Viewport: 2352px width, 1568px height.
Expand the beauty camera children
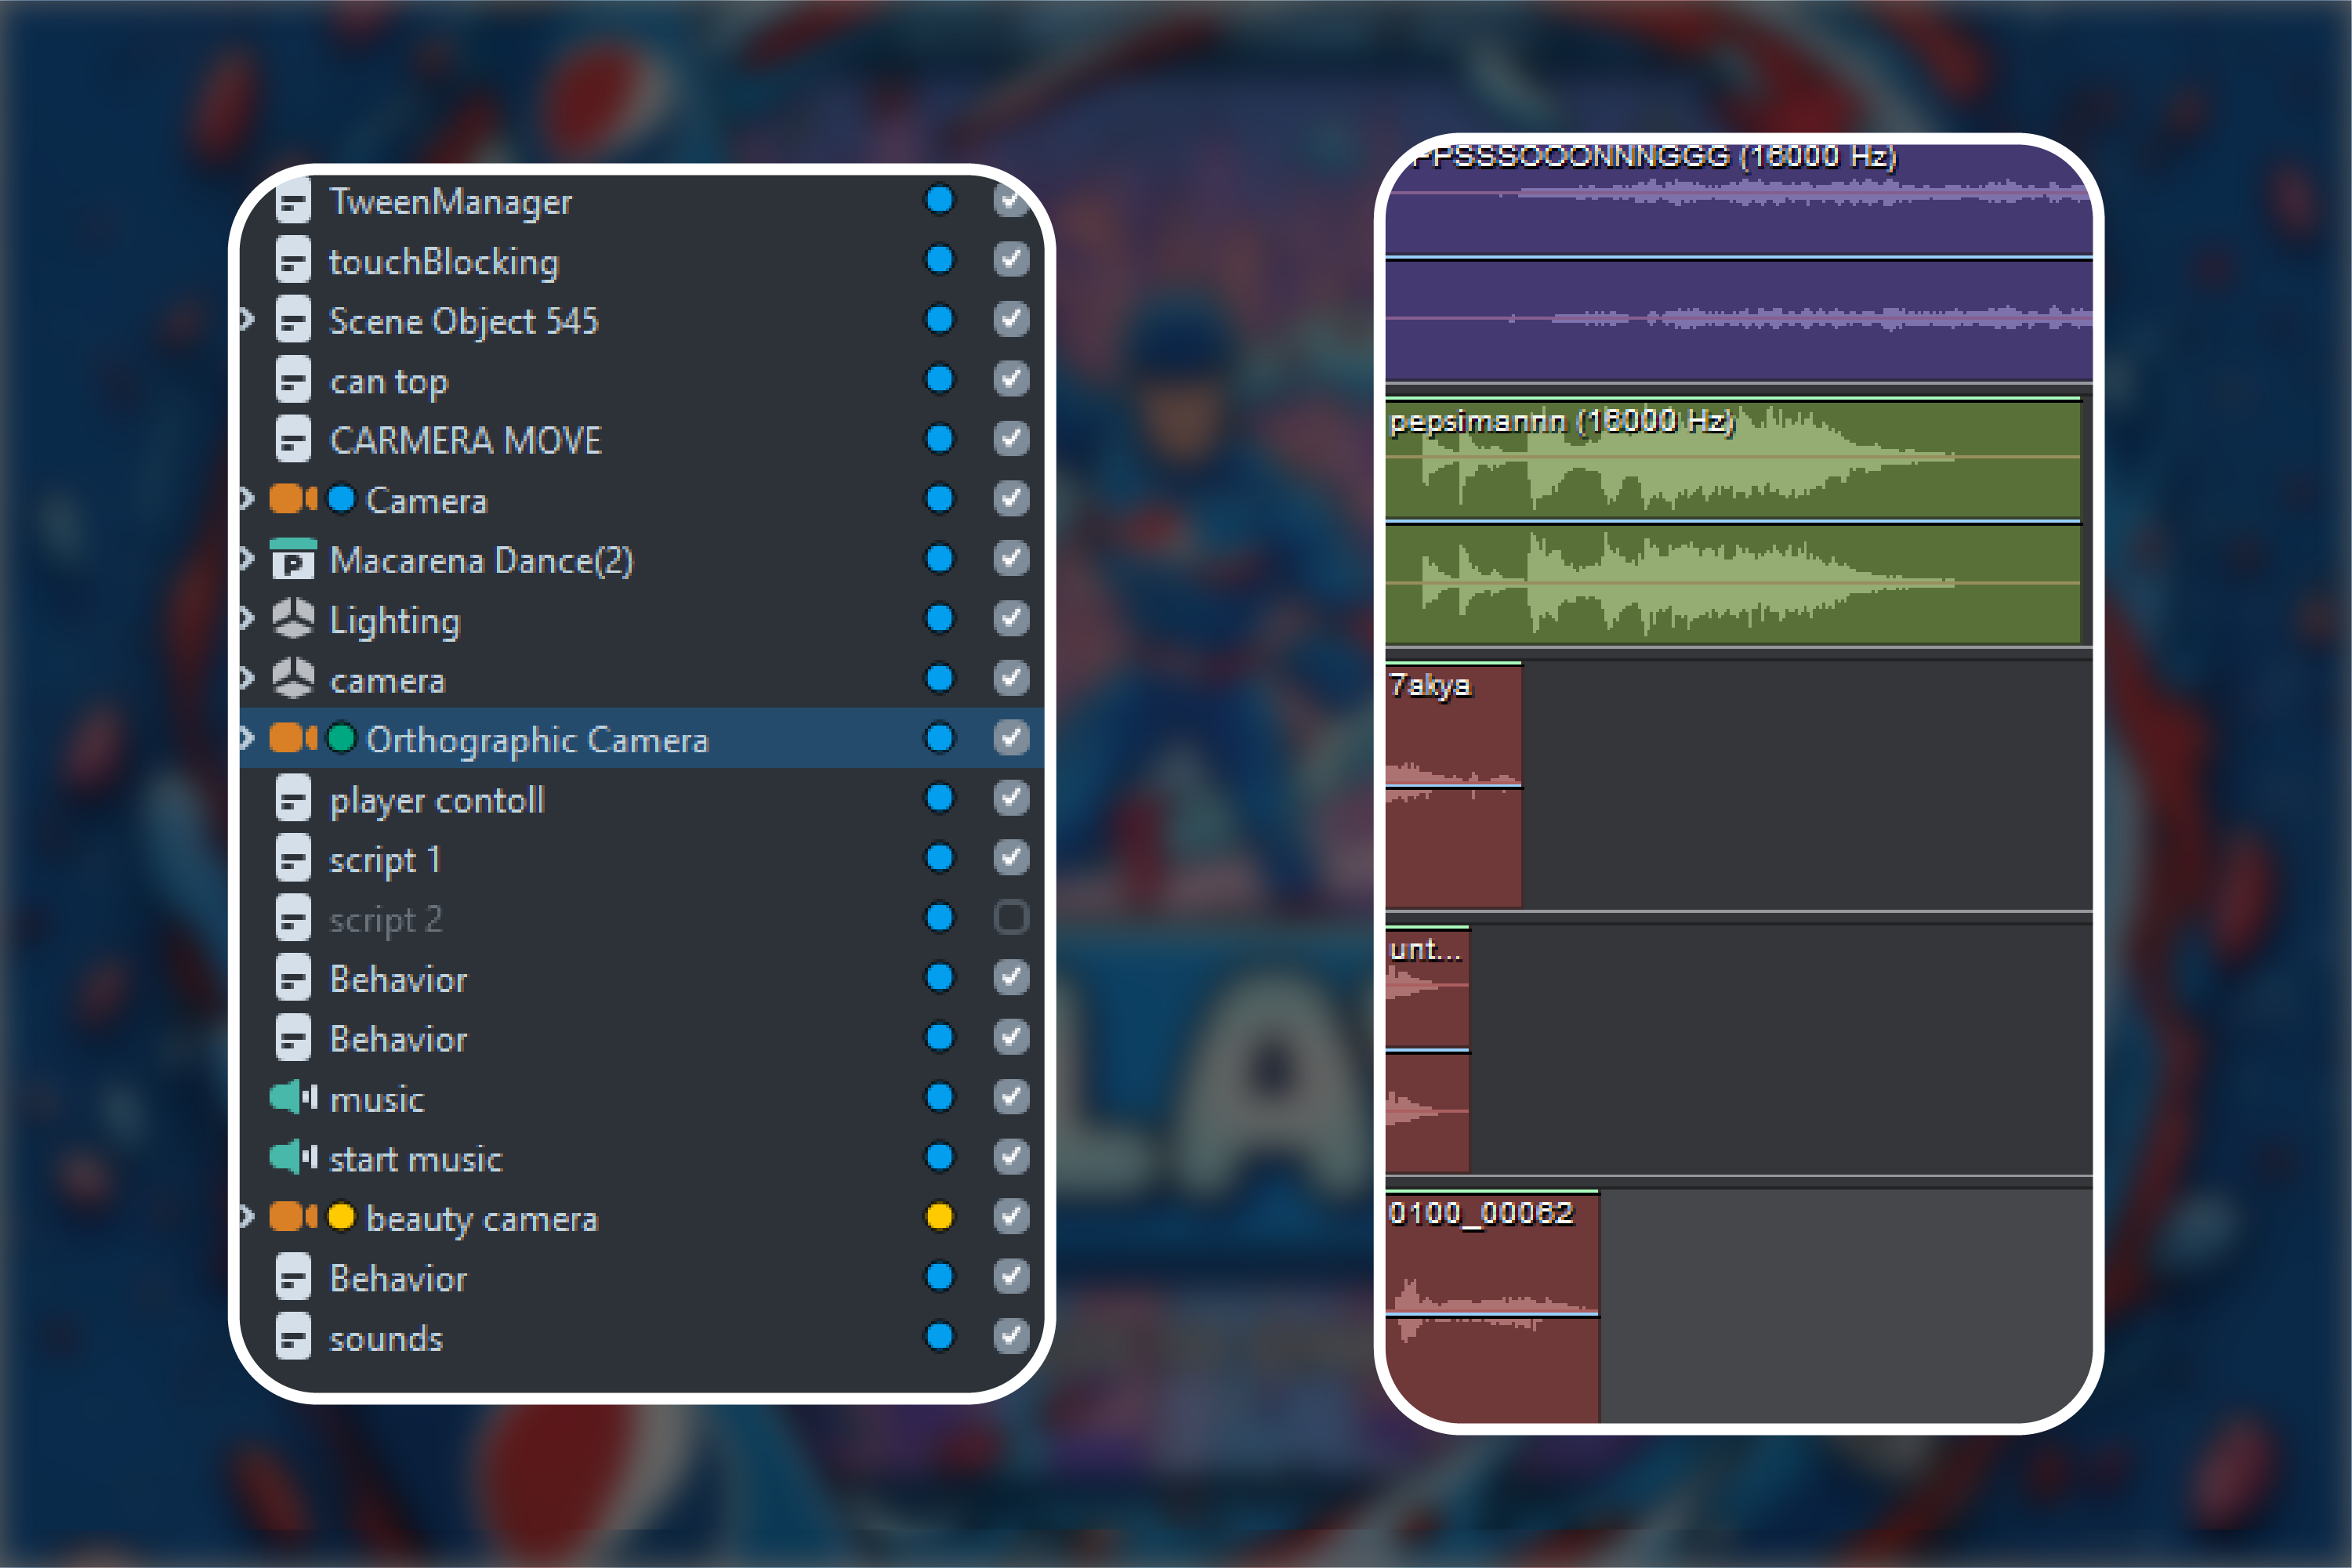click(246, 1217)
